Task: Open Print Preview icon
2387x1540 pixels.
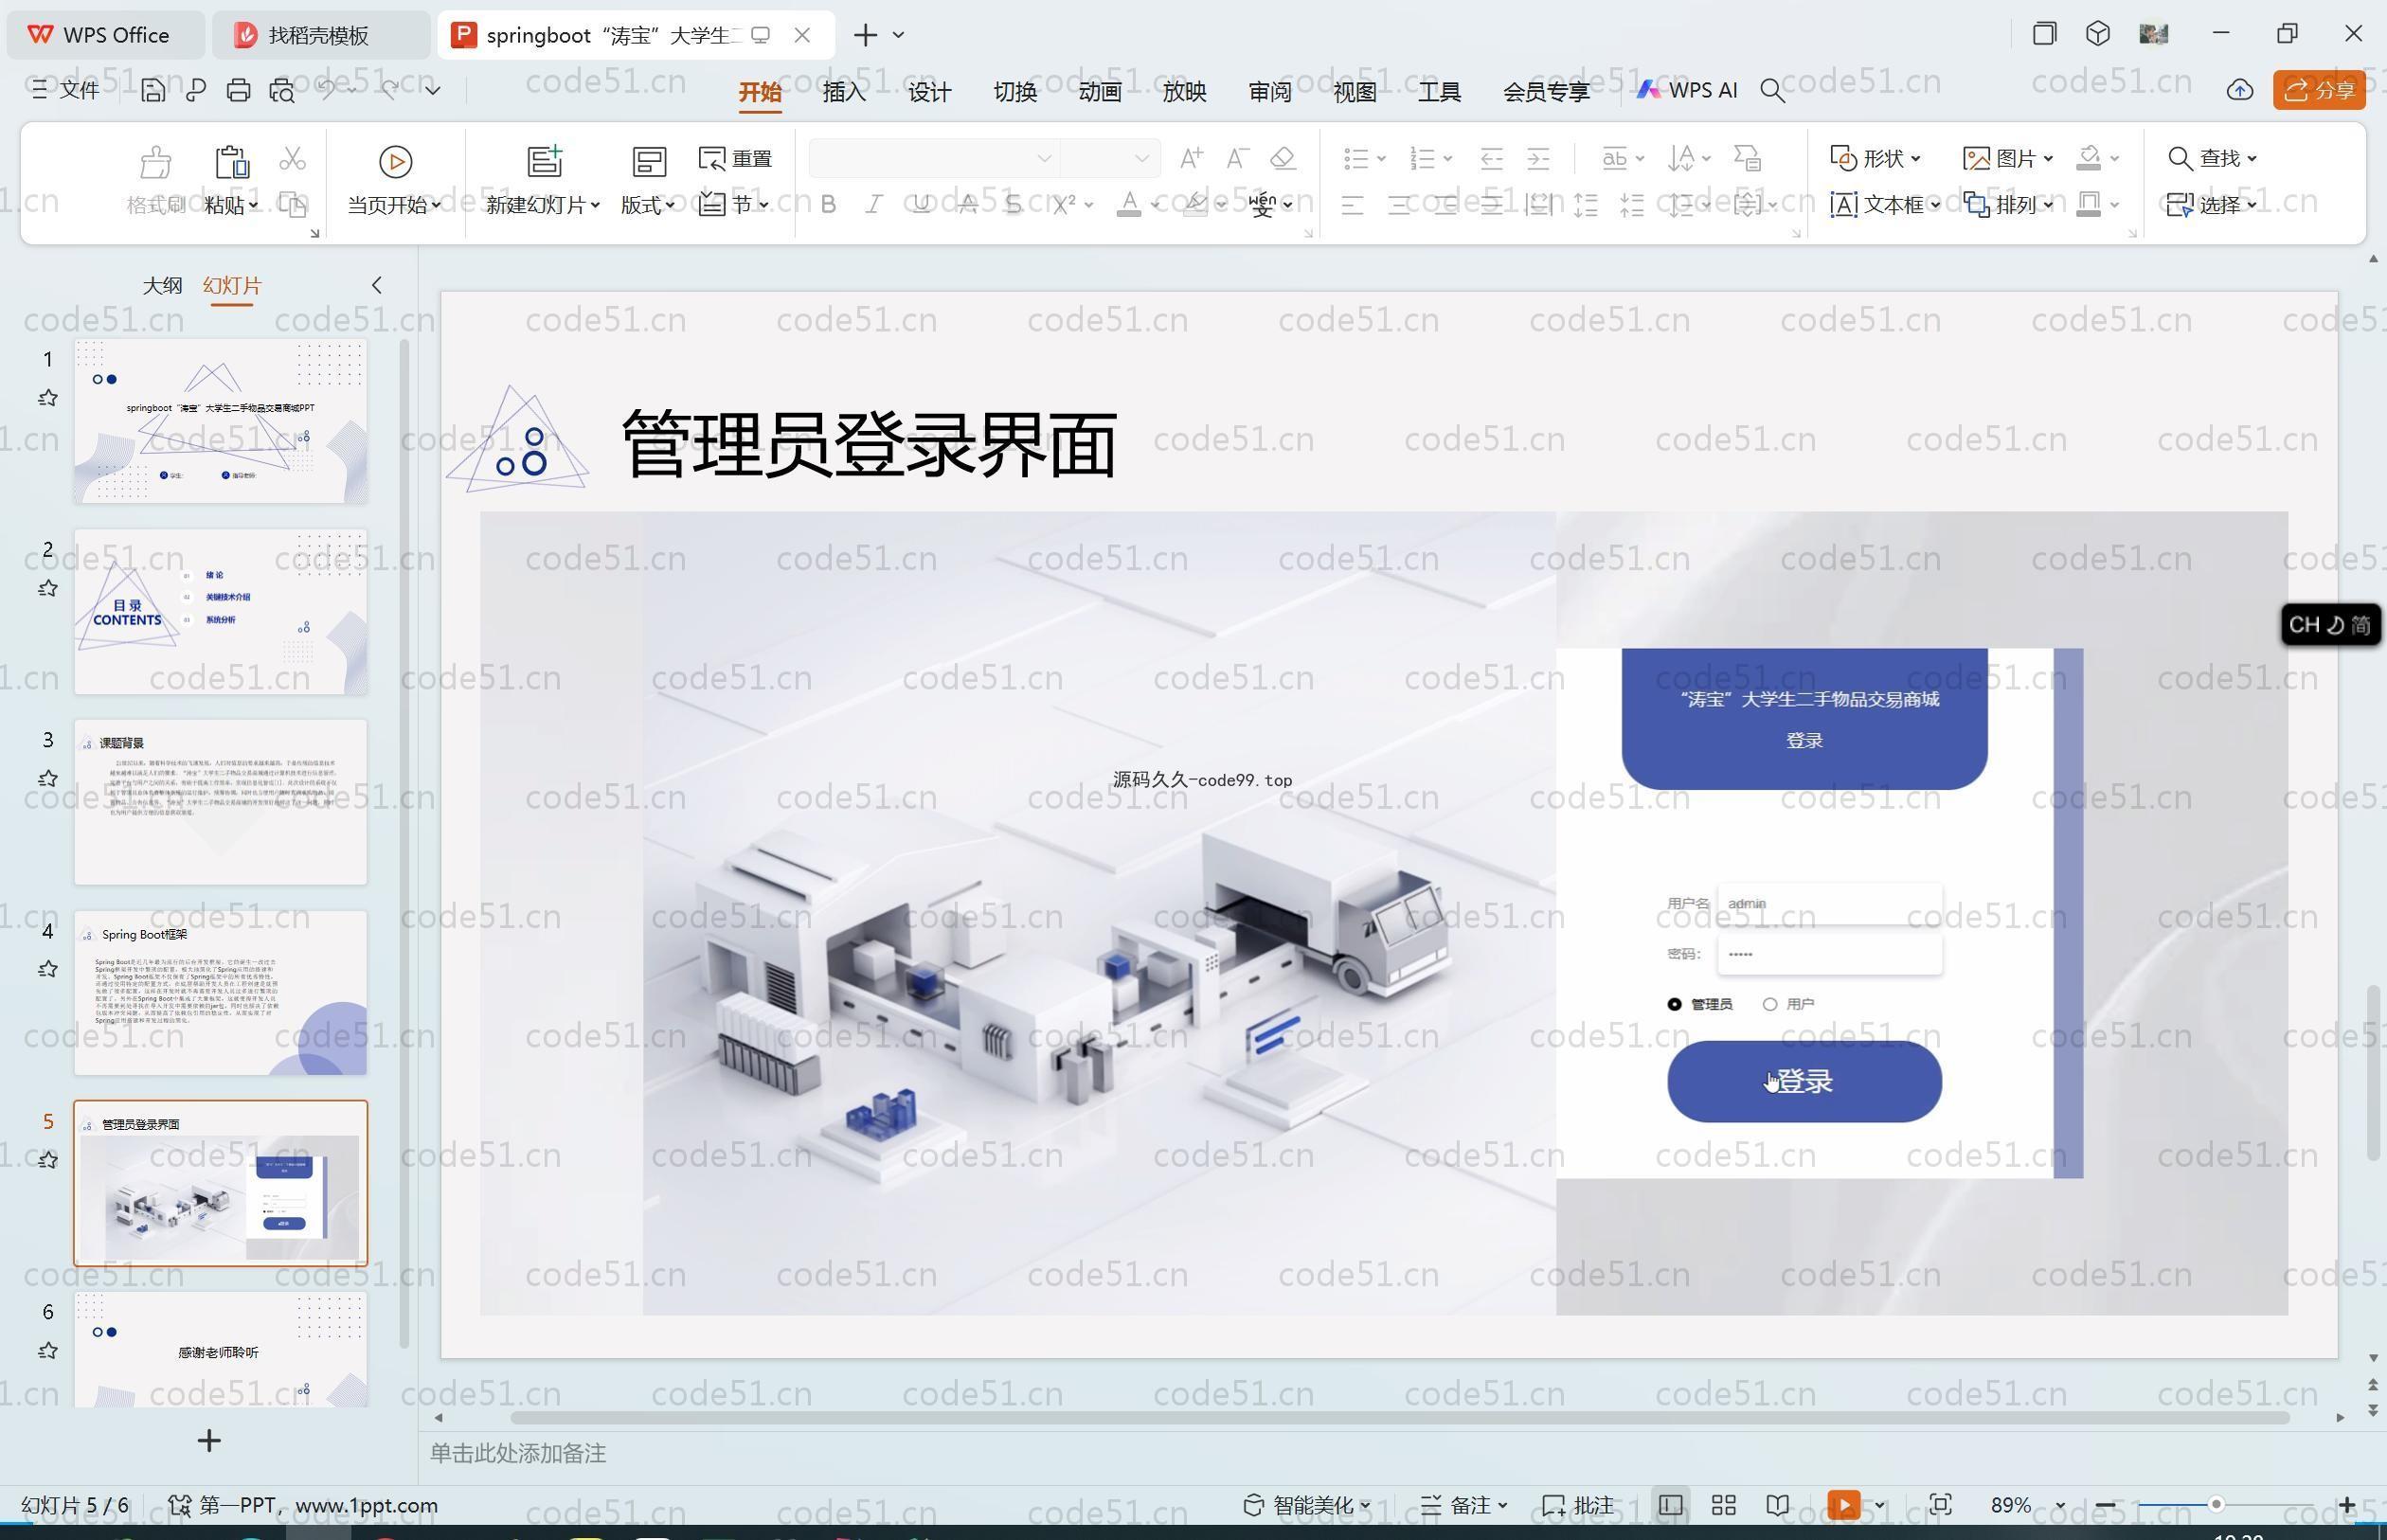Action: click(x=282, y=91)
